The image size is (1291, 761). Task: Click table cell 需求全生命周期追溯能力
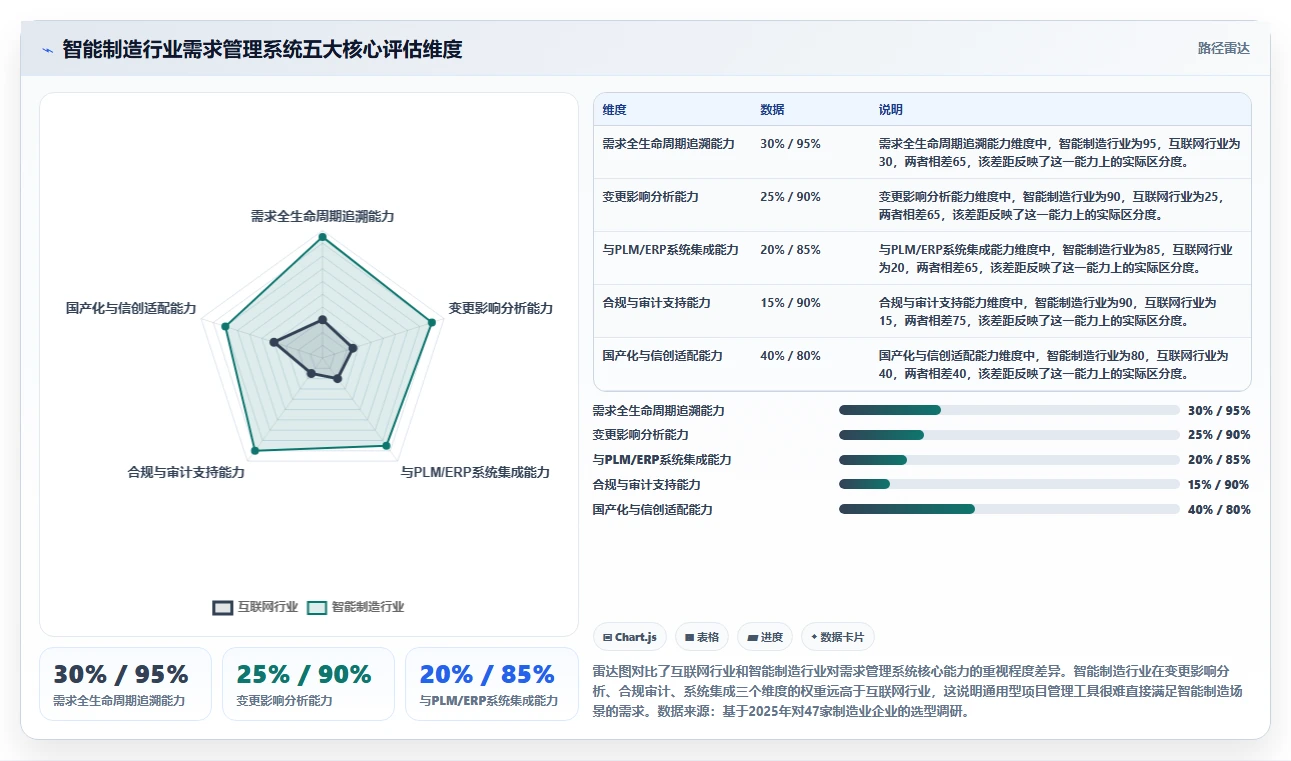point(668,144)
